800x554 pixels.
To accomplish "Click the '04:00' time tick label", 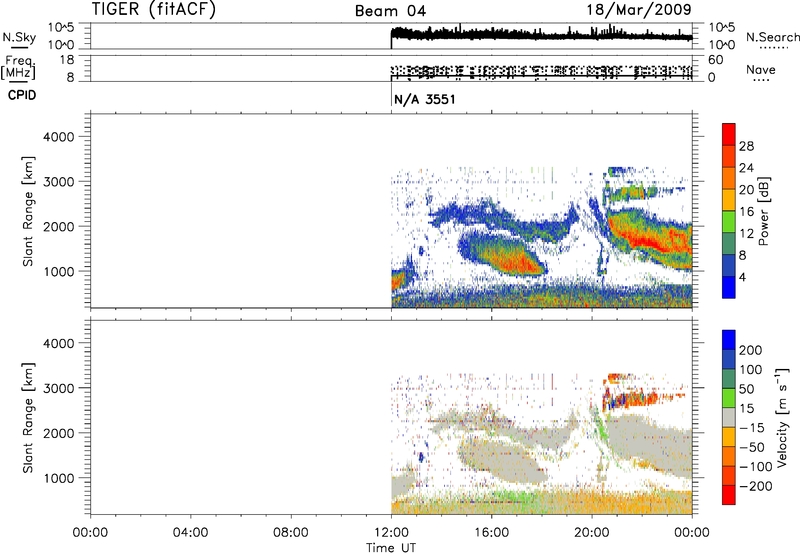I will 190,533.
